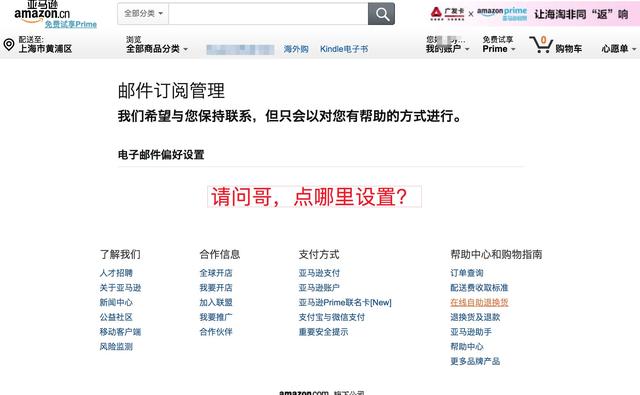Open 帮助中心 help link

[467, 346]
